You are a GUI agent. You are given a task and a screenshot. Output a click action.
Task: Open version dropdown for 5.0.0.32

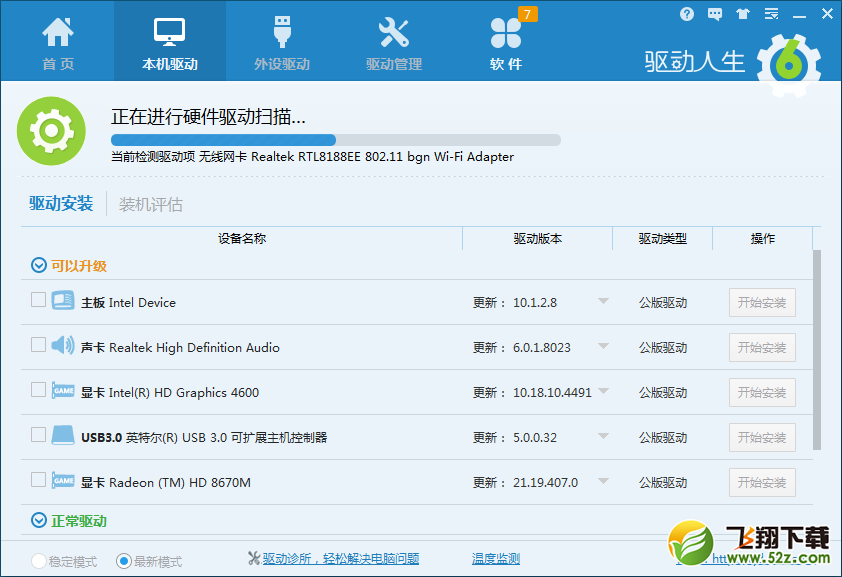[604, 436]
